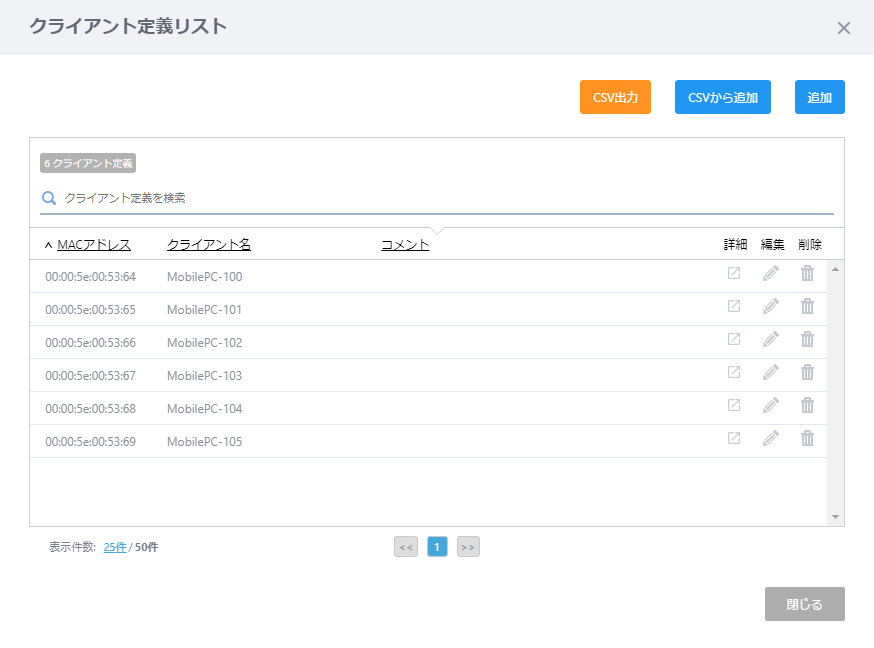The height and width of the screenshot is (648, 874).
Task: Click the search magnifier icon
Action: click(x=49, y=198)
